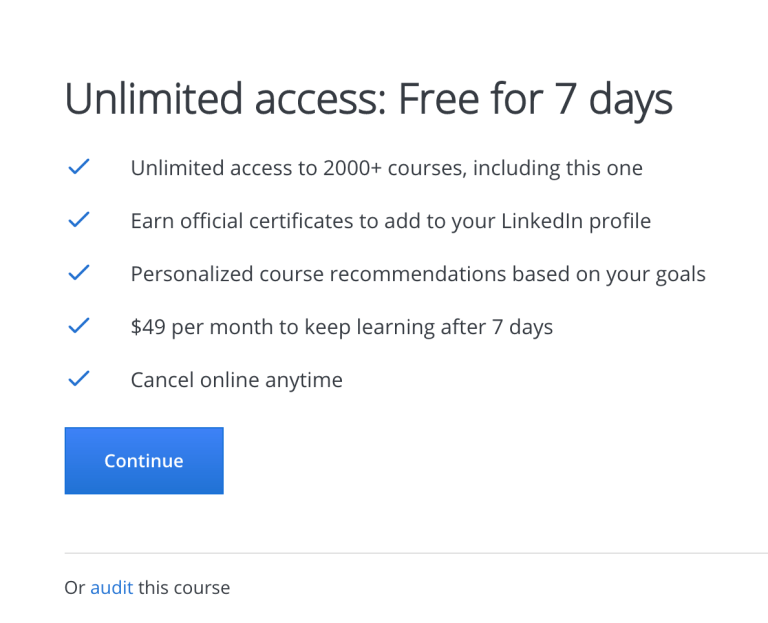The height and width of the screenshot is (623, 768).
Task: Click the word 'Or' before audit
Action: click(x=75, y=588)
